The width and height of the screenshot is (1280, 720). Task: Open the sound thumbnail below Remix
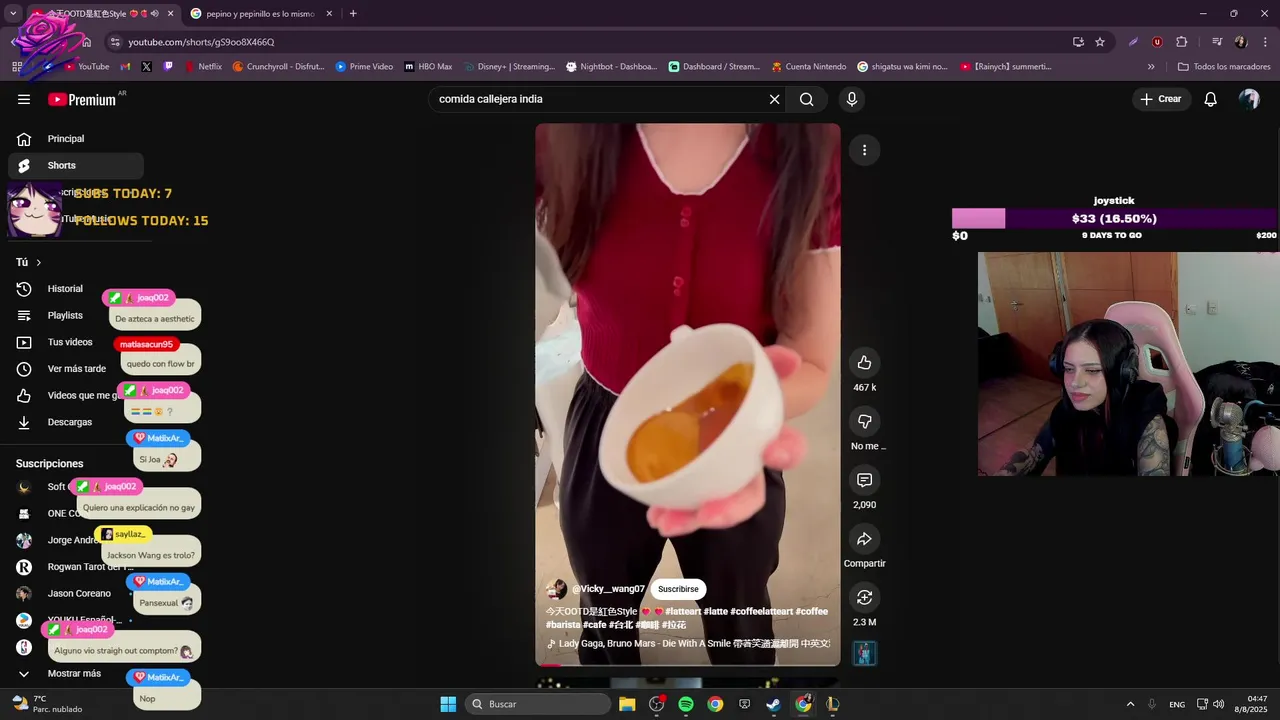pos(864,653)
